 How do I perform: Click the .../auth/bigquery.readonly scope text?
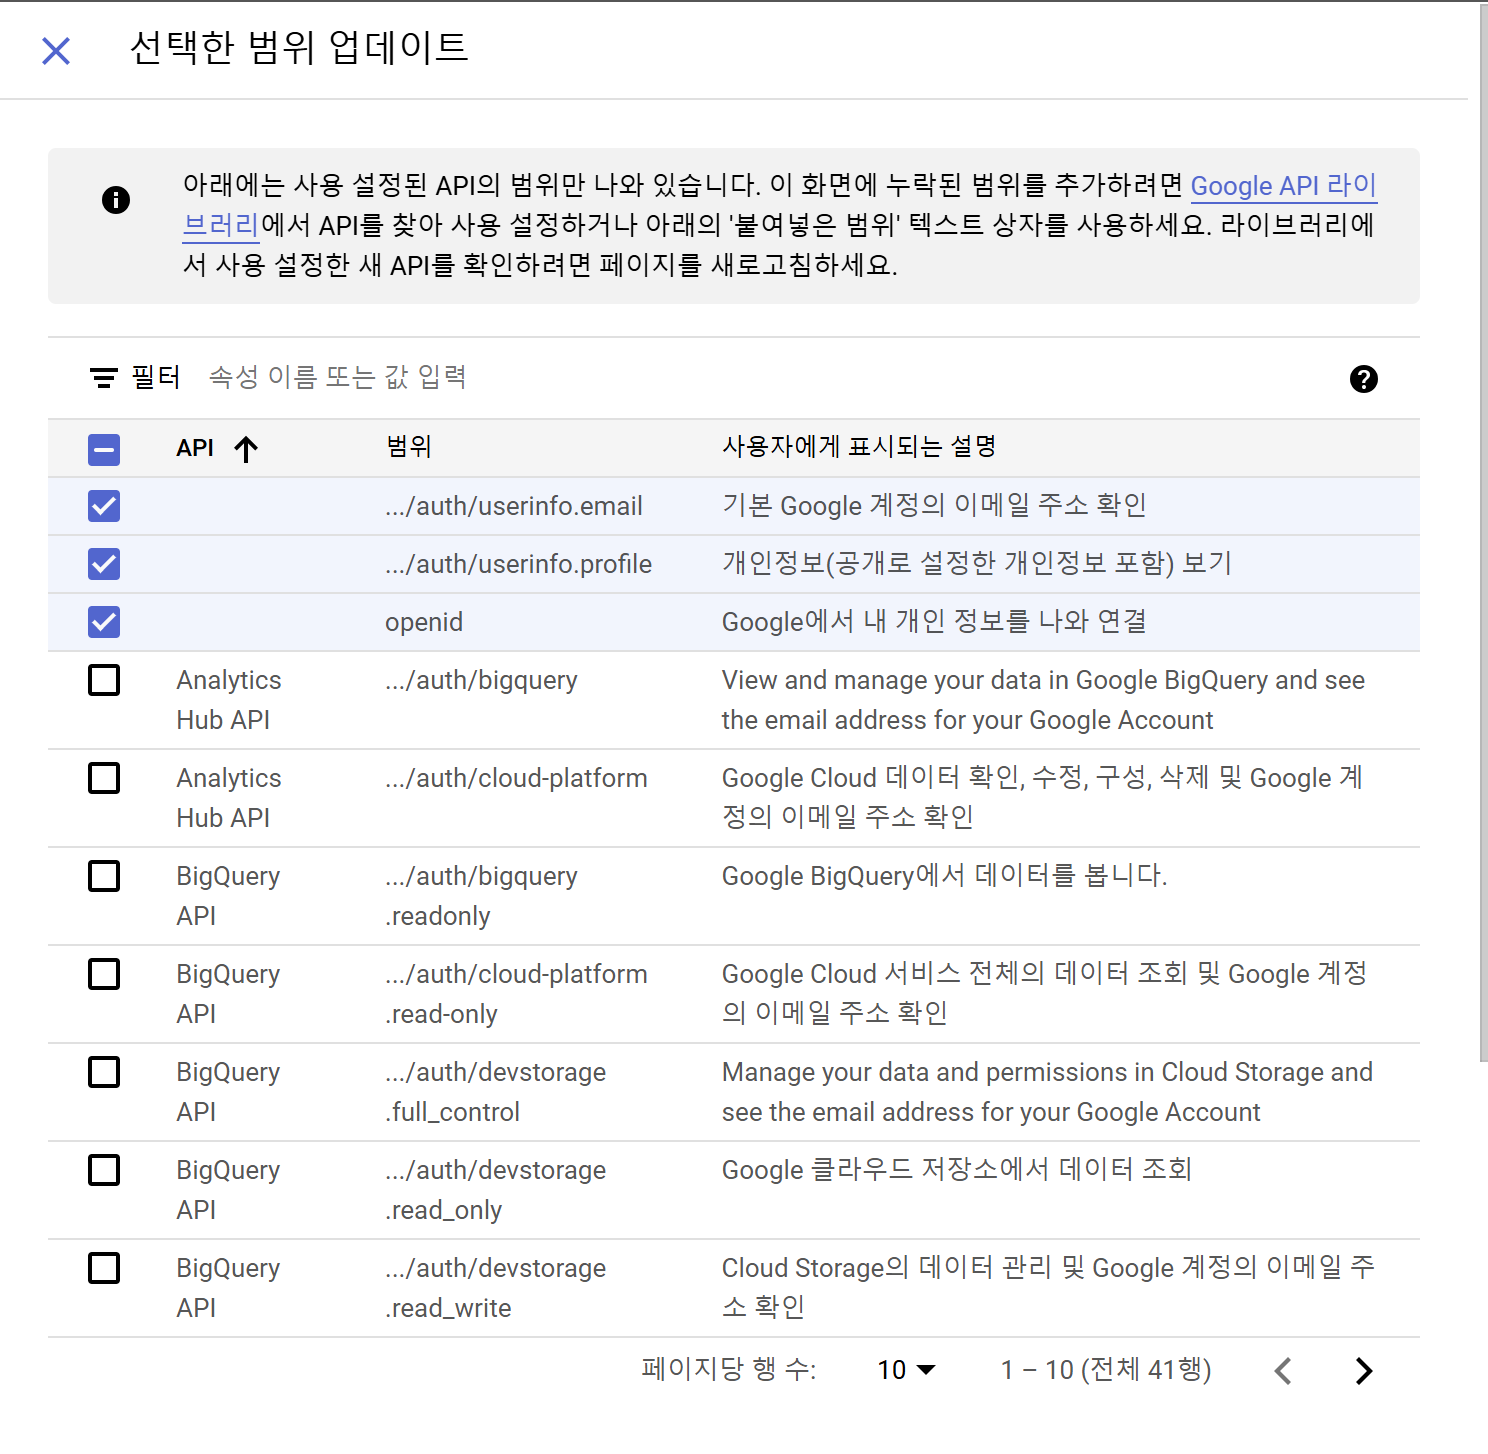coord(482,896)
